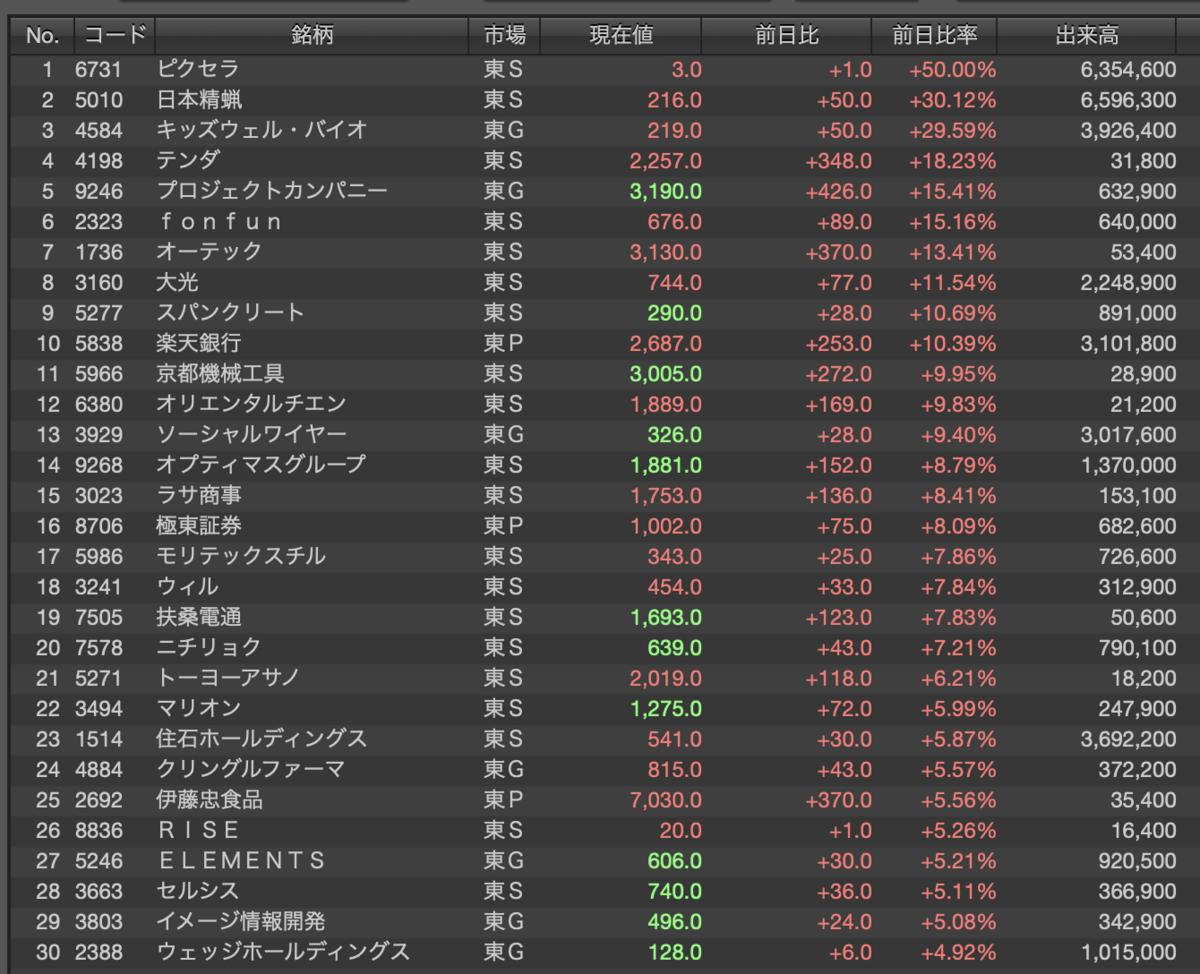Click the 住石ホールディングス stock name
This screenshot has width=1200, height=974.
262,739
